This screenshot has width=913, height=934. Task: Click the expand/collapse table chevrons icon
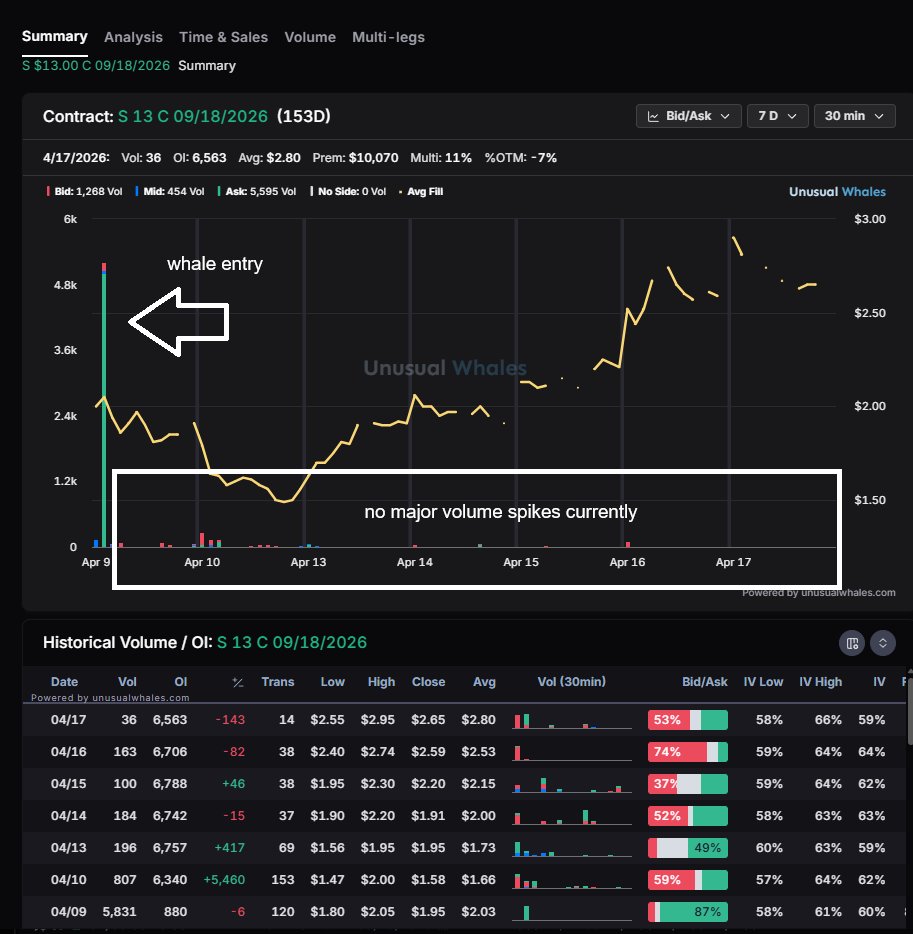[882, 643]
